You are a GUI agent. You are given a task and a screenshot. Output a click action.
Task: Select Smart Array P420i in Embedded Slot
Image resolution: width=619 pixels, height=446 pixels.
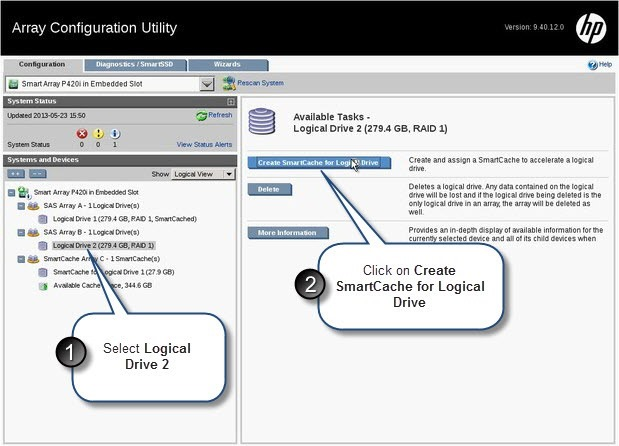[x=86, y=192]
